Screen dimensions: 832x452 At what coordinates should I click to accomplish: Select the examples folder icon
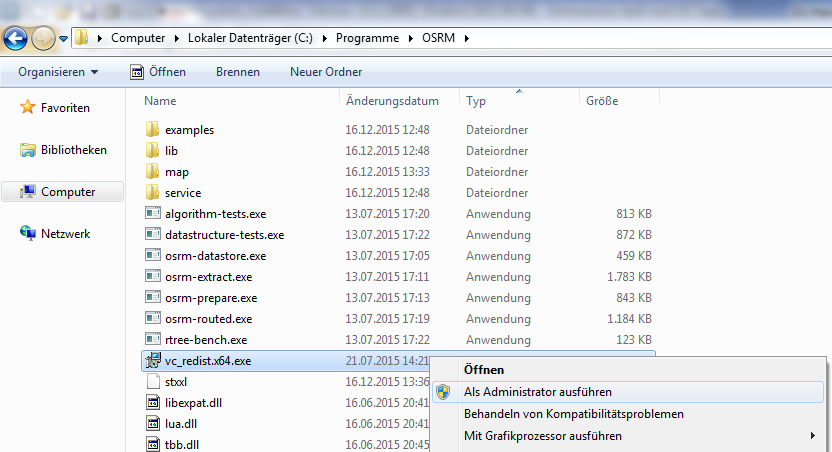point(153,129)
